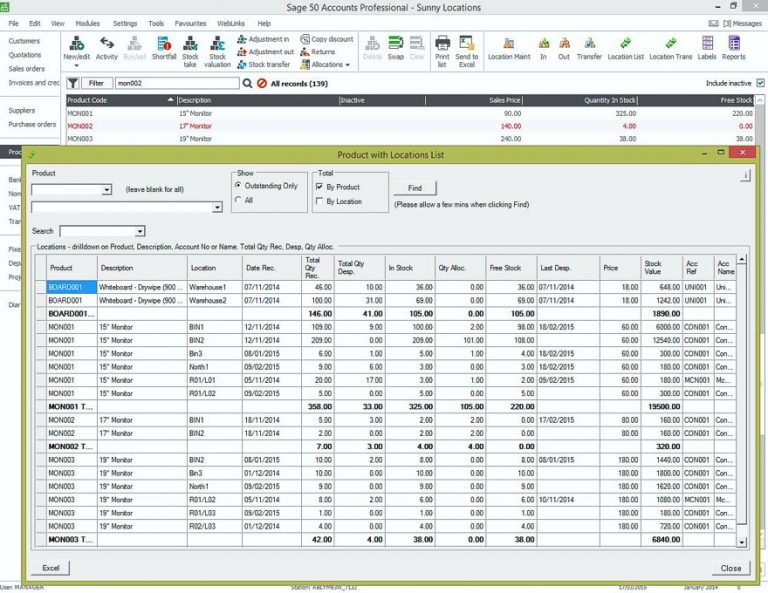The image size is (768, 593).
Task: Toggle Include inactive checkbox
Action: pyautogui.click(x=760, y=83)
